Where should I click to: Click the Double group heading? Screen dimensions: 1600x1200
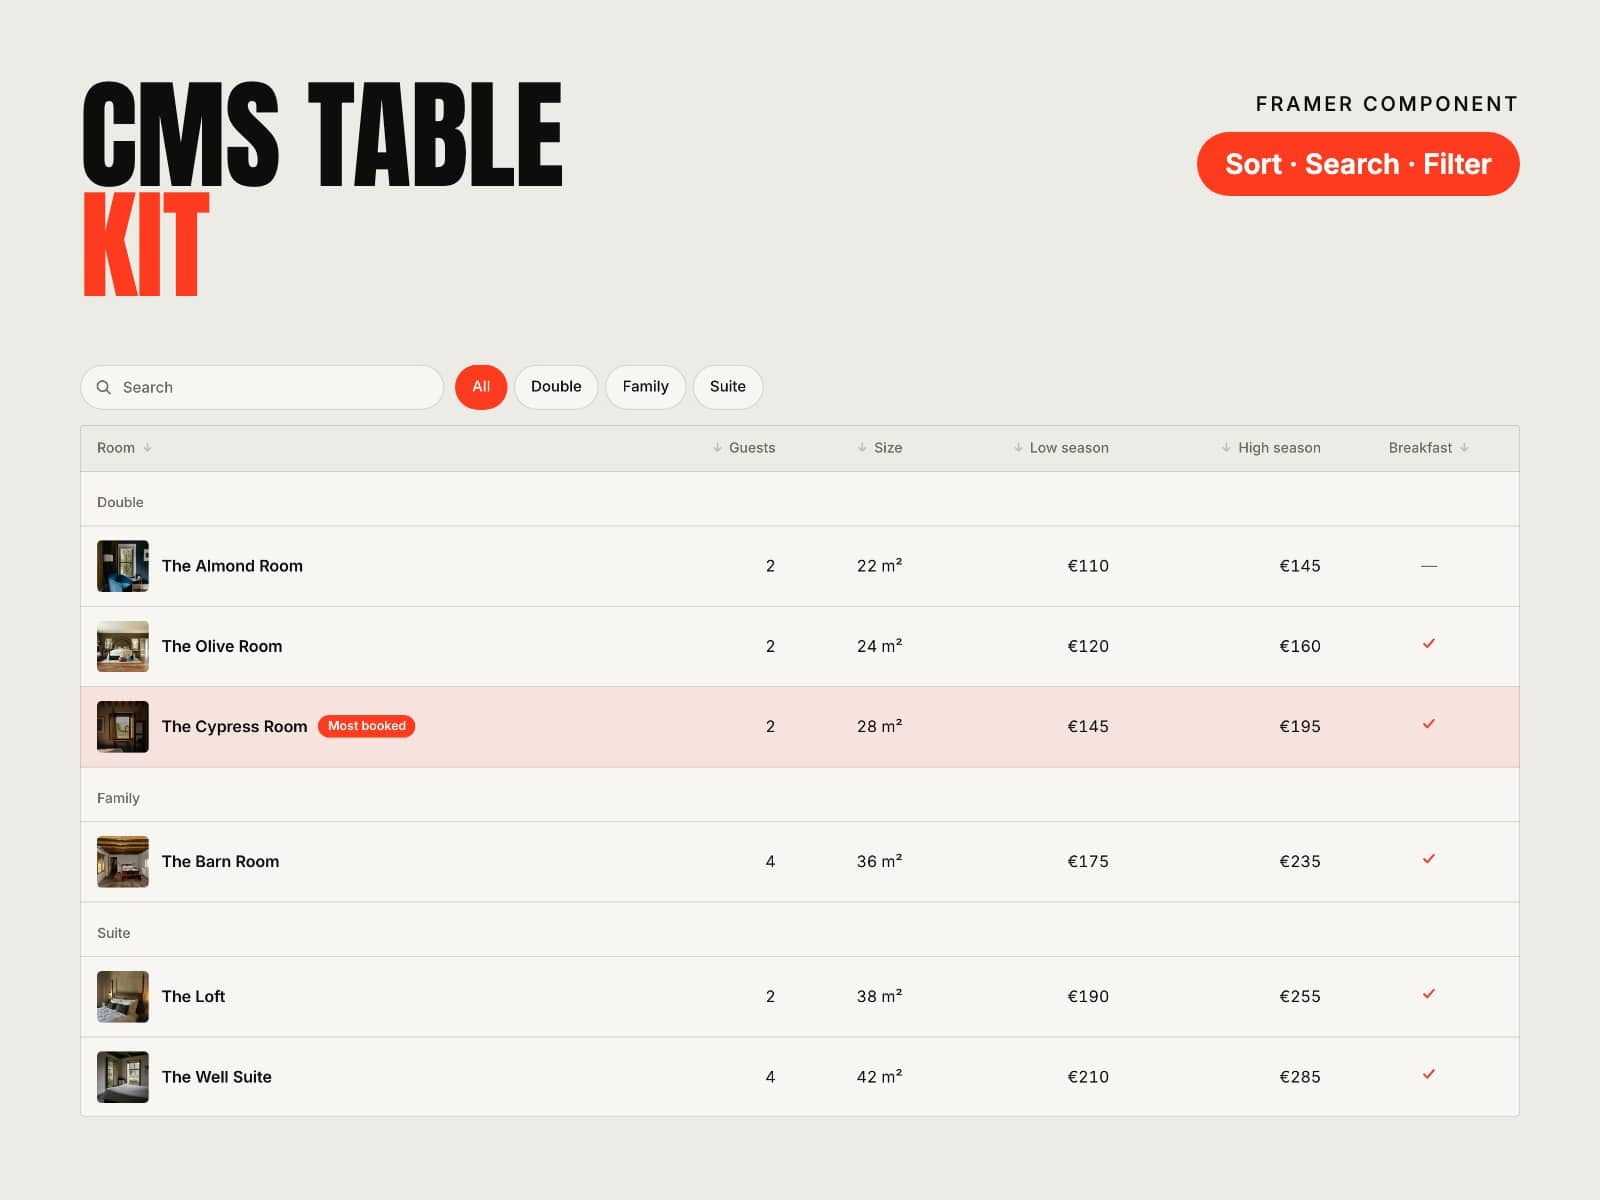coord(120,502)
